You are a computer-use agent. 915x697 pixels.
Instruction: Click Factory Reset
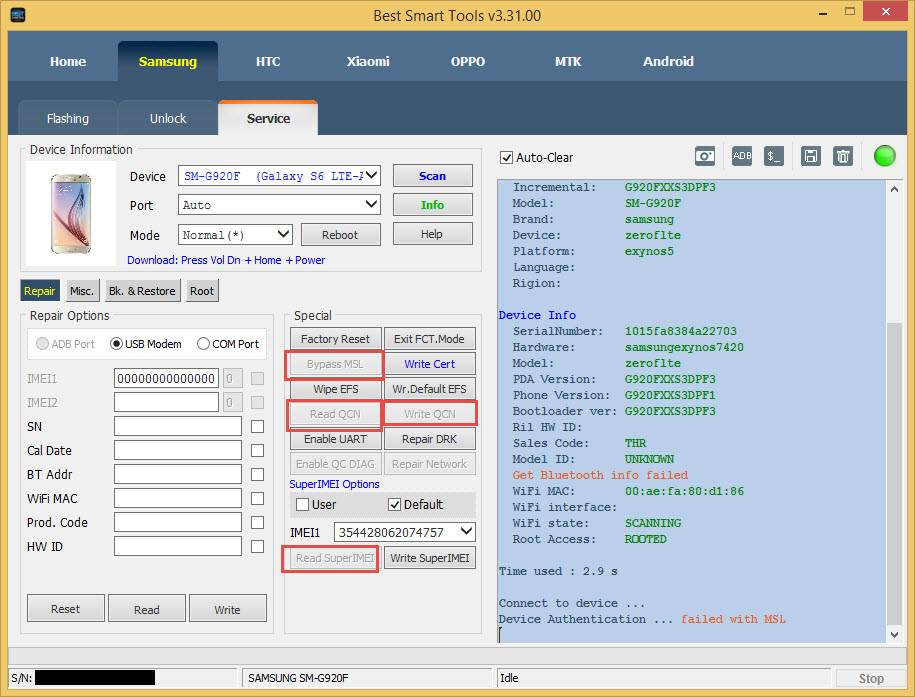click(336, 339)
